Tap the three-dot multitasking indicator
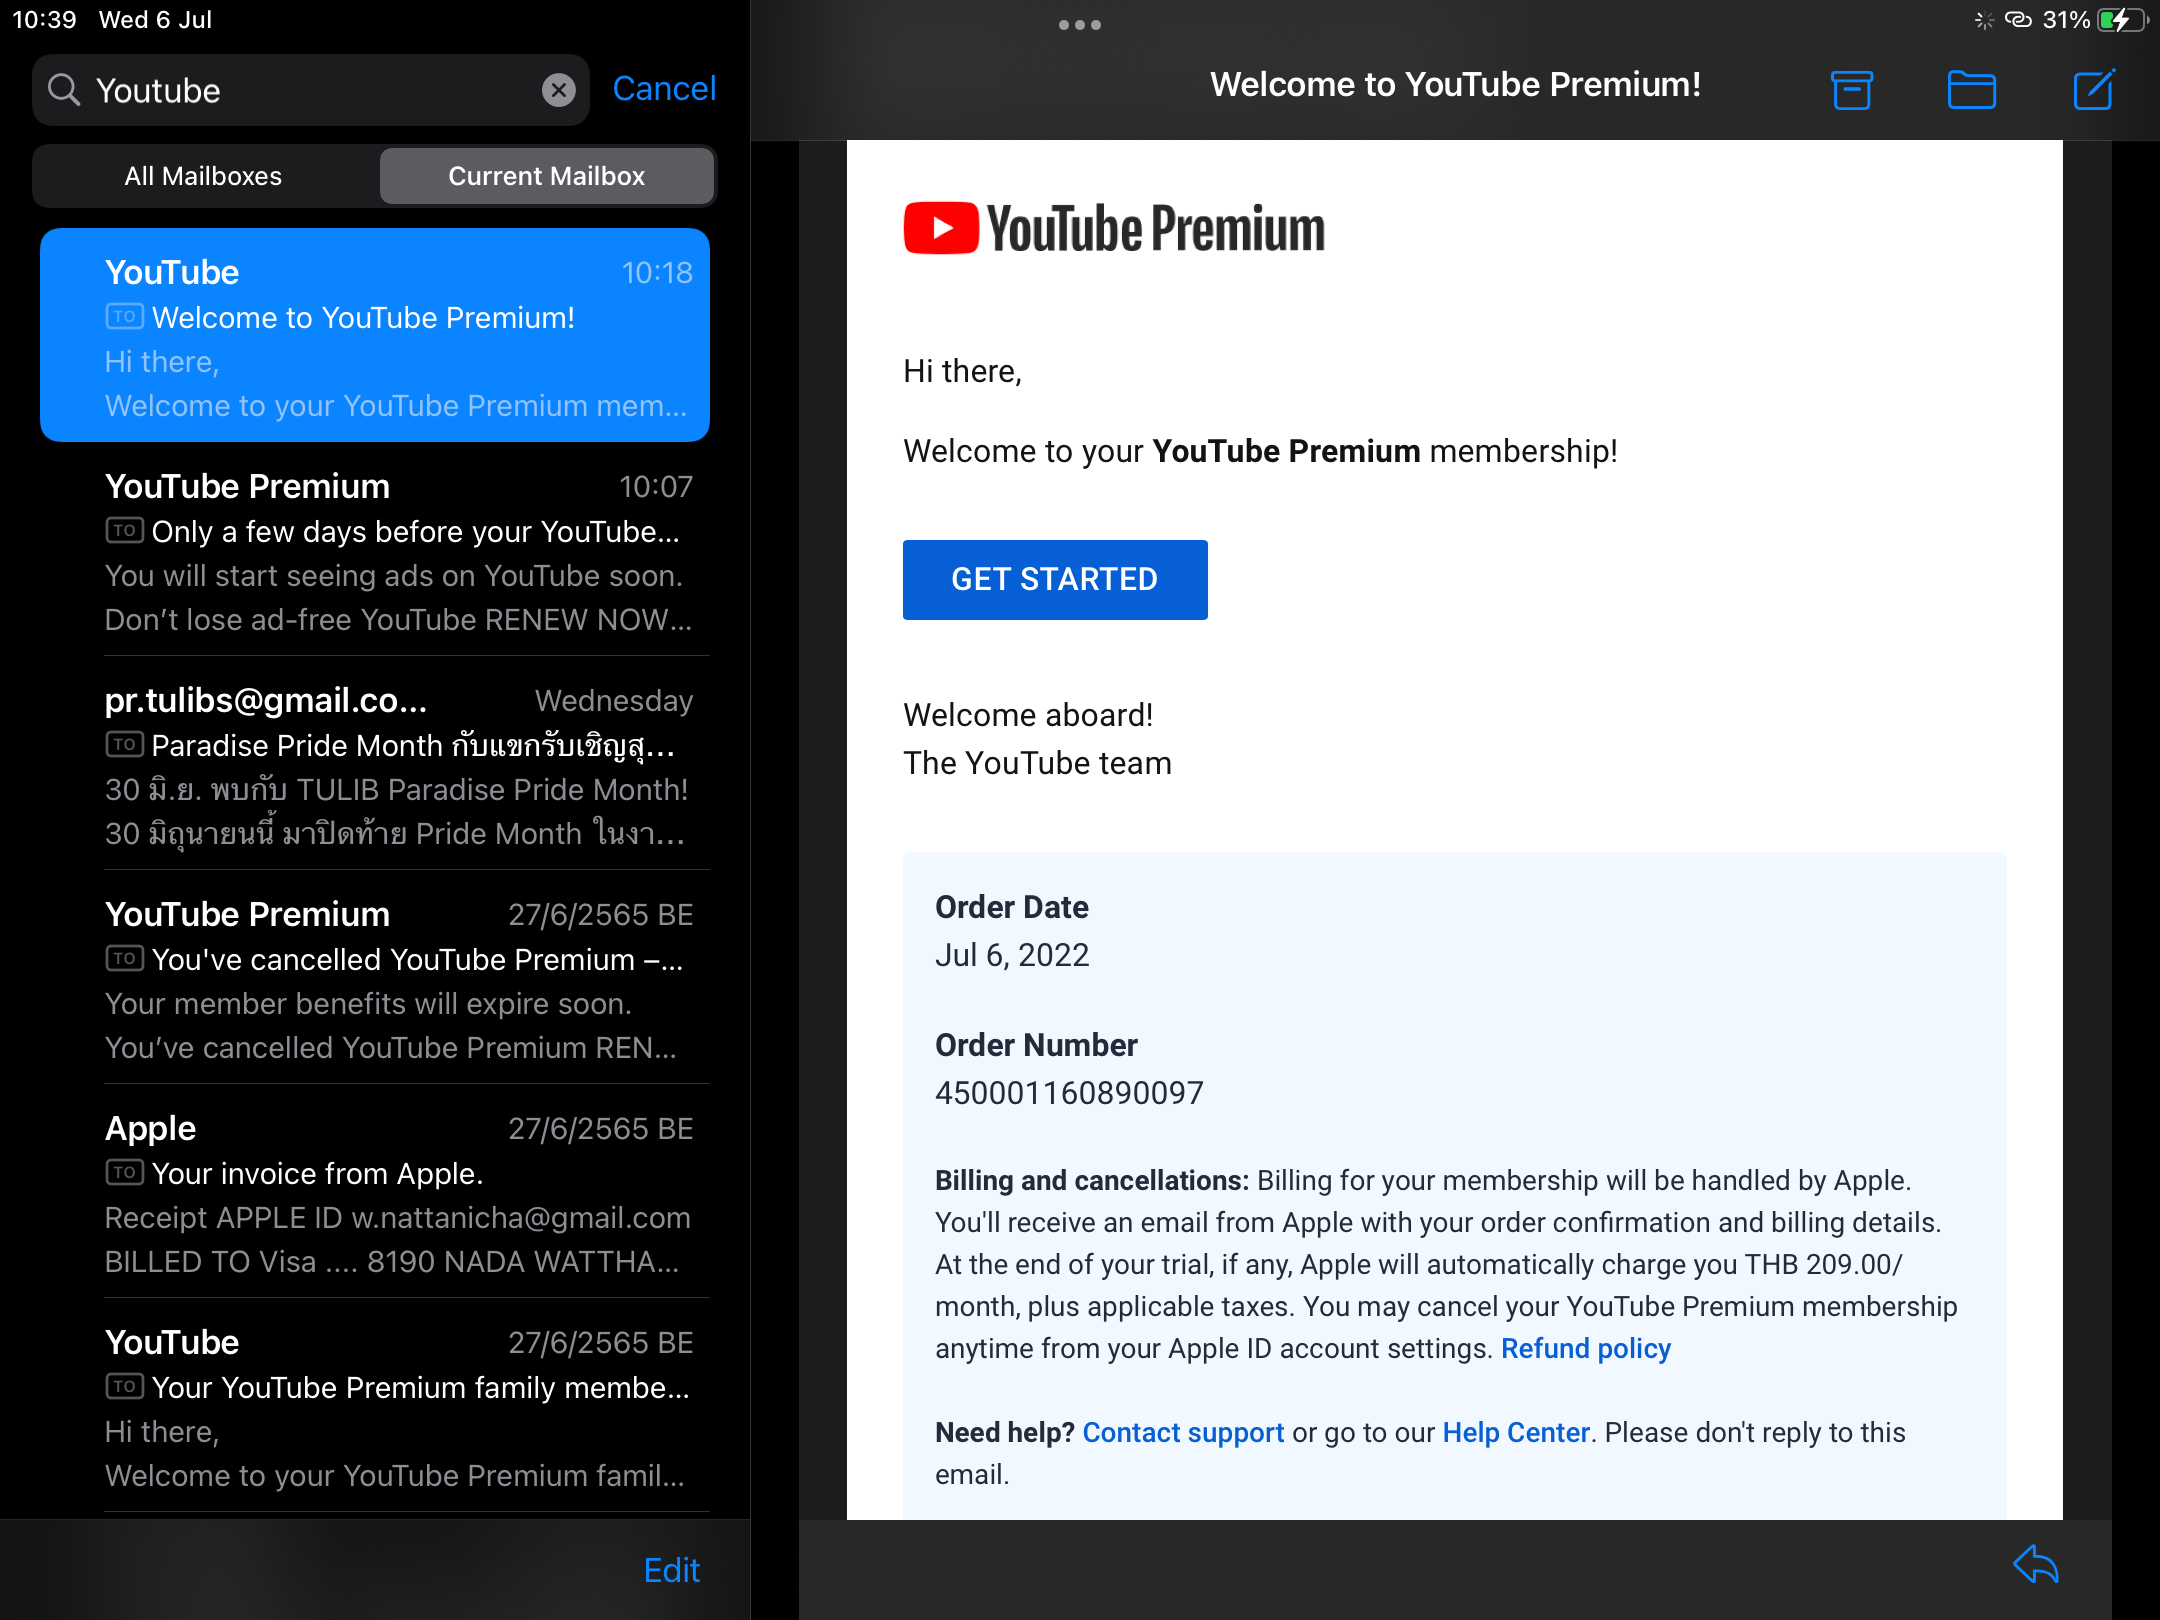This screenshot has width=2160, height=1620. coord(1079,25)
